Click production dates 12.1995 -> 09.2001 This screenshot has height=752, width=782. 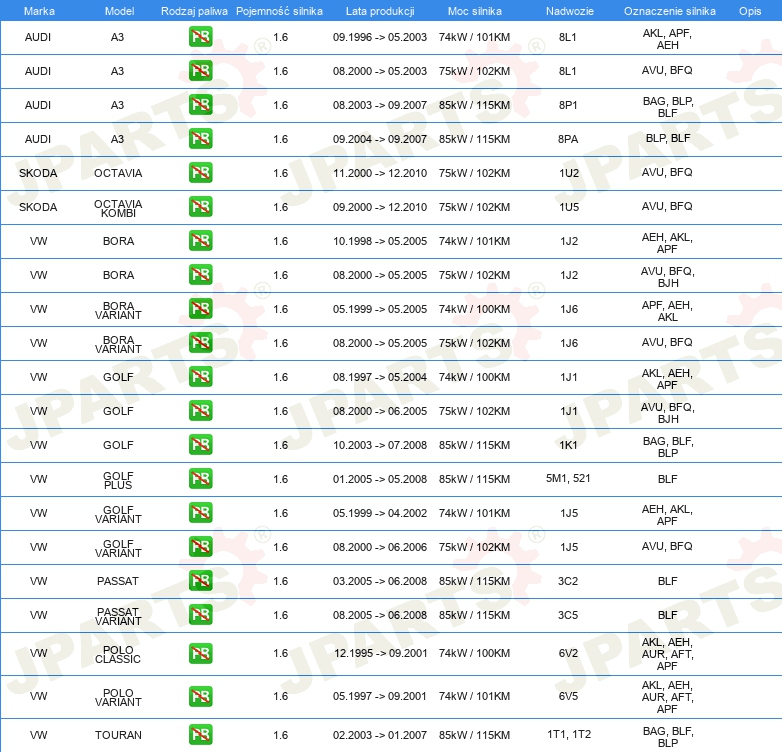pyautogui.click(x=381, y=653)
